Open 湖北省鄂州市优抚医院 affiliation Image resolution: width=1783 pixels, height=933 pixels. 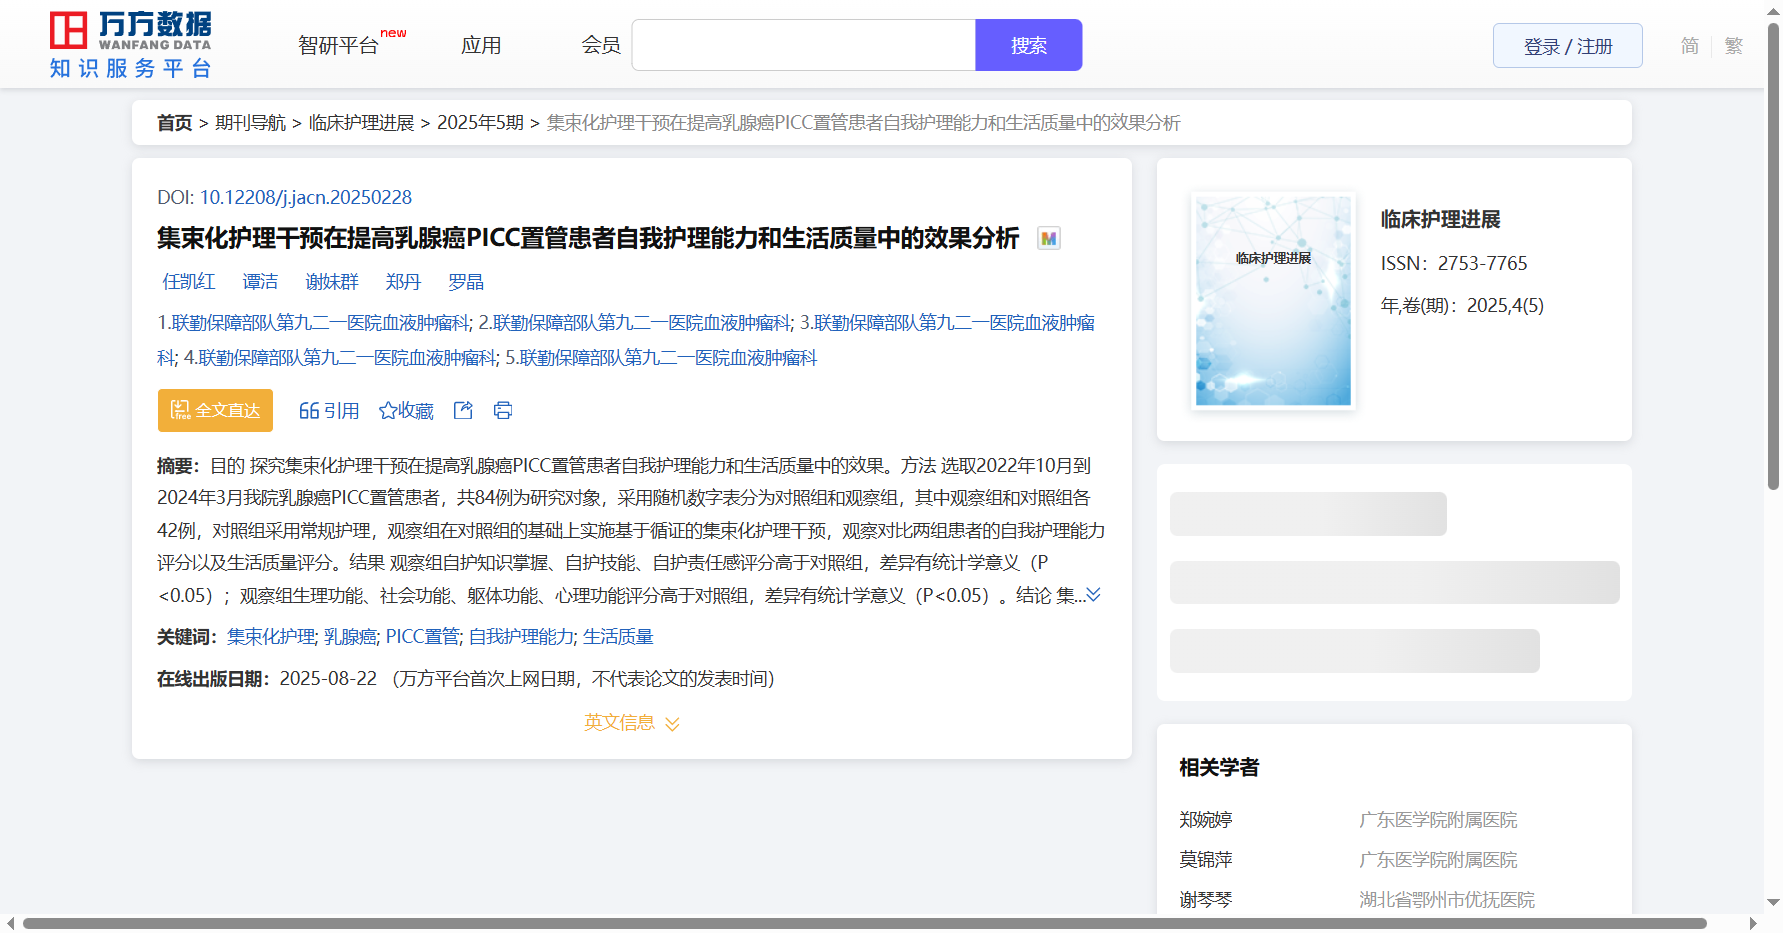(x=1446, y=900)
